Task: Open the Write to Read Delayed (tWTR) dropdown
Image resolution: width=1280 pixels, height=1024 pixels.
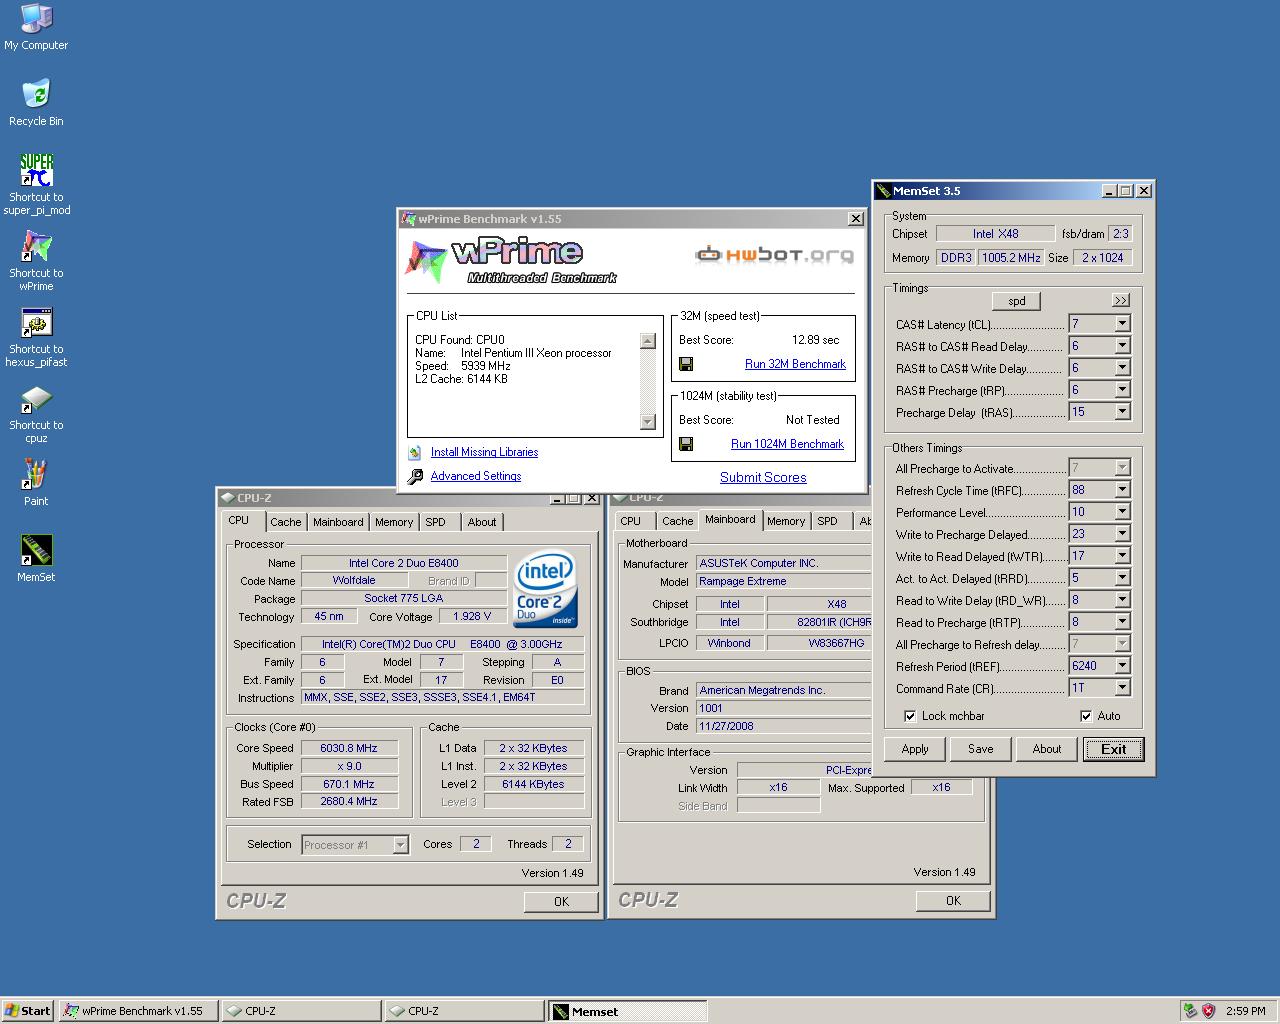Action: tap(1122, 556)
